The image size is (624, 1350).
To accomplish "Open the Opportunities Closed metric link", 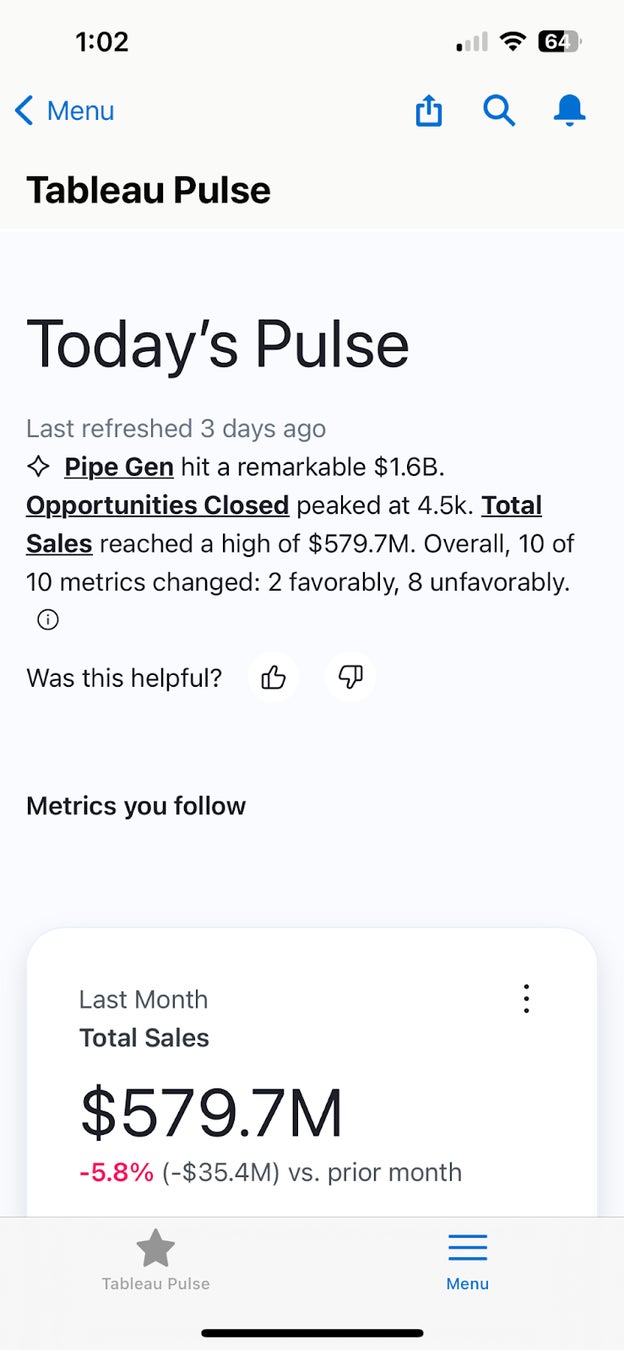I will [x=157, y=505].
